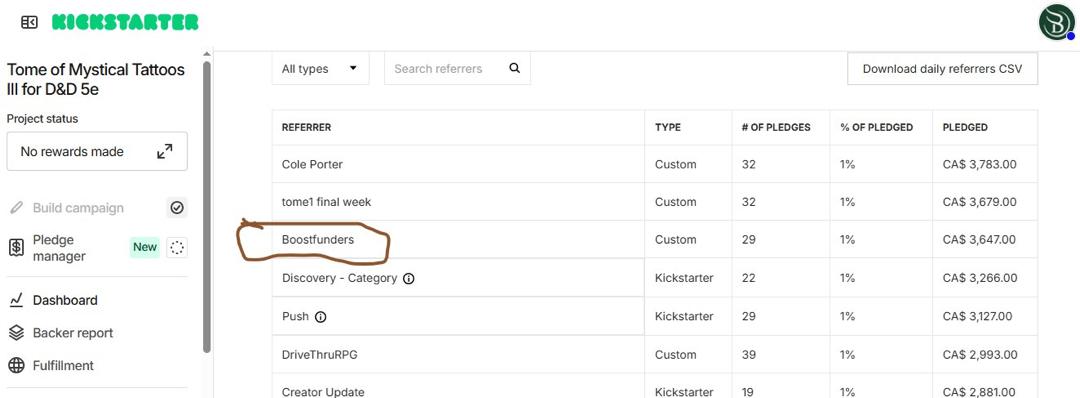Screen dimensions: 1080x398
Task: Show info for Discovery - Category
Action: click(x=408, y=279)
